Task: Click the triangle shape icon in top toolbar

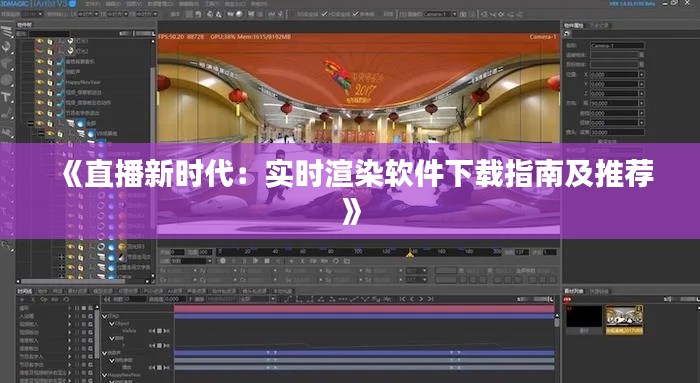Action: (219, 14)
